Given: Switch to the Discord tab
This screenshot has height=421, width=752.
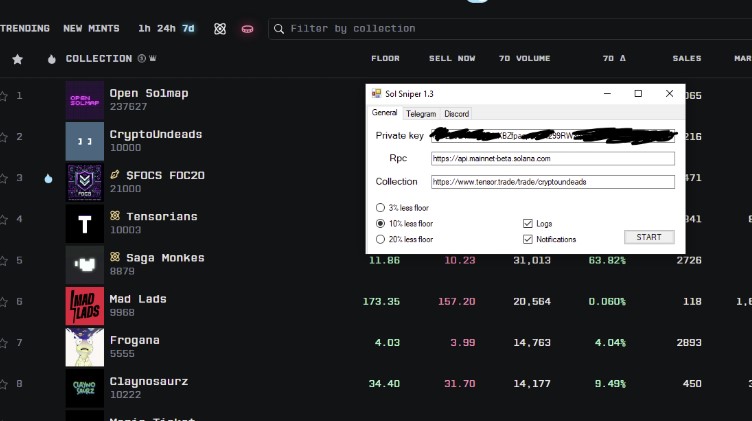Looking at the screenshot, I should pyautogui.click(x=457, y=114).
